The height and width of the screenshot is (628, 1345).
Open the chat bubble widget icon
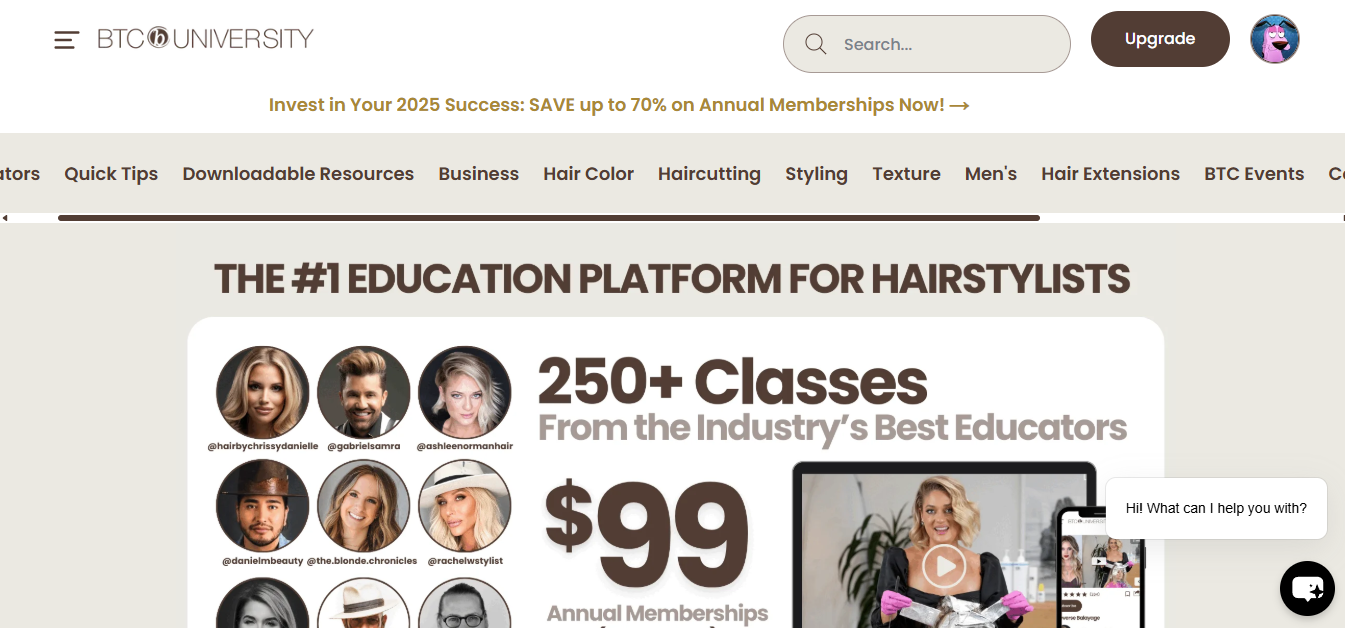pyautogui.click(x=1307, y=588)
